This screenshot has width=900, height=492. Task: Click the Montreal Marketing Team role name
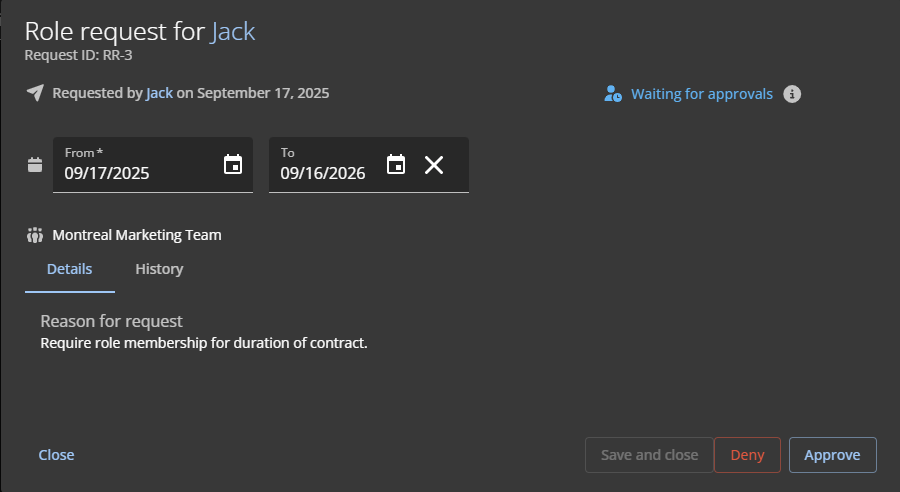point(137,236)
